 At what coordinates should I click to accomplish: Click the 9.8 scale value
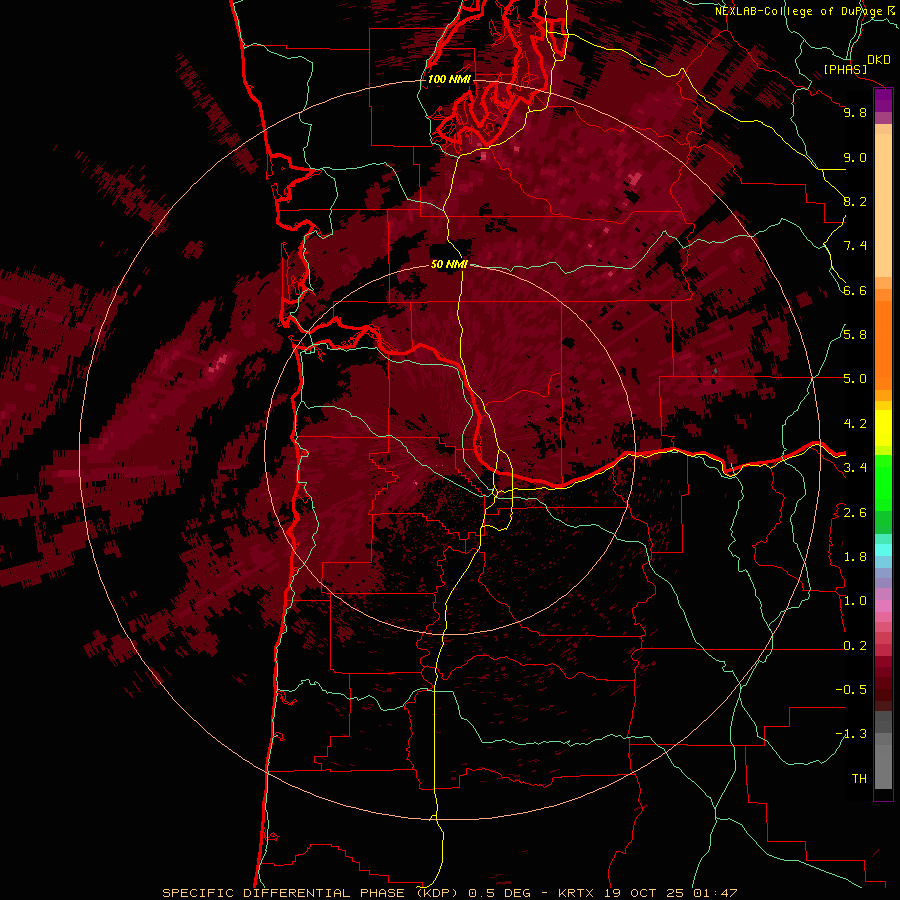coord(855,112)
